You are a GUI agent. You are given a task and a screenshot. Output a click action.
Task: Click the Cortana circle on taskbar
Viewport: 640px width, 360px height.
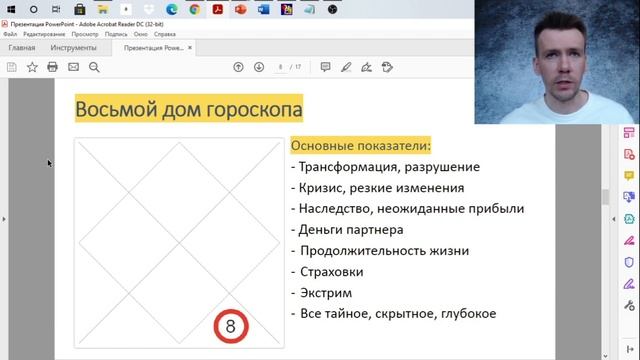point(33,9)
